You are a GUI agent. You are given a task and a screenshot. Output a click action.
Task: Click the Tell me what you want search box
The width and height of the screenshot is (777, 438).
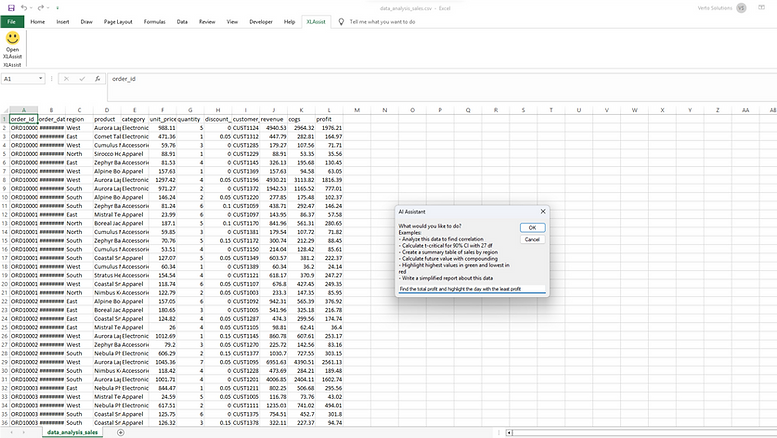[x=383, y=22]
